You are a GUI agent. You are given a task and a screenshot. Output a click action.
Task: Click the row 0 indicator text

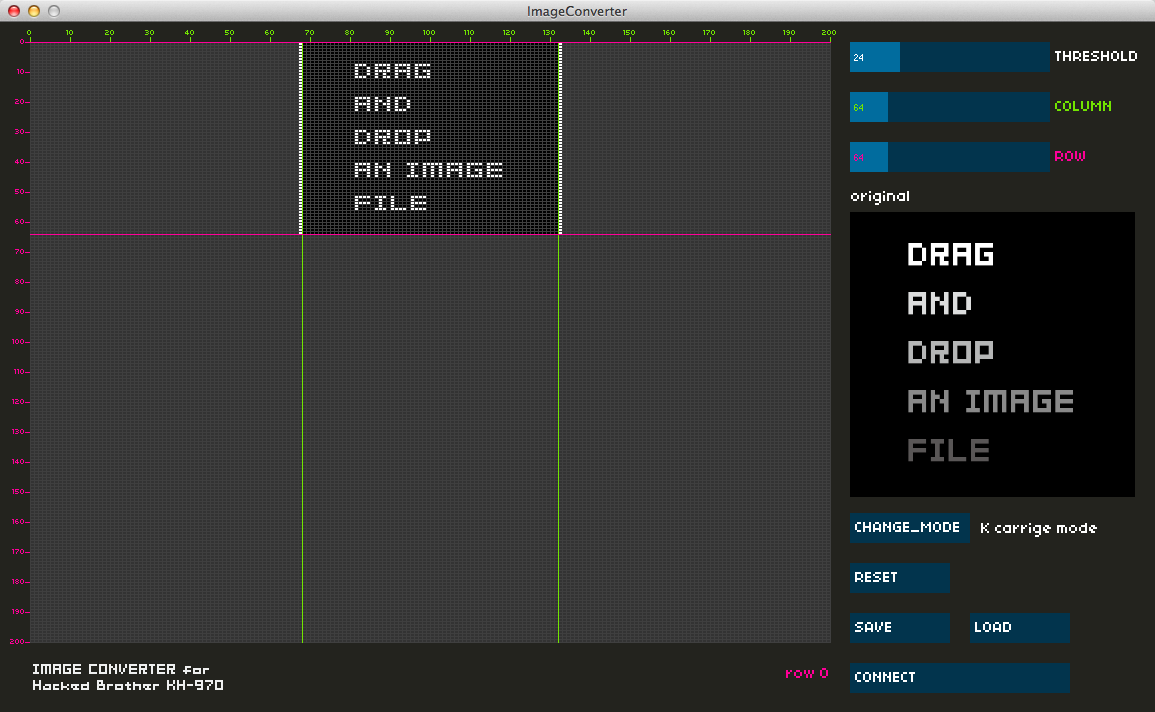806,673
